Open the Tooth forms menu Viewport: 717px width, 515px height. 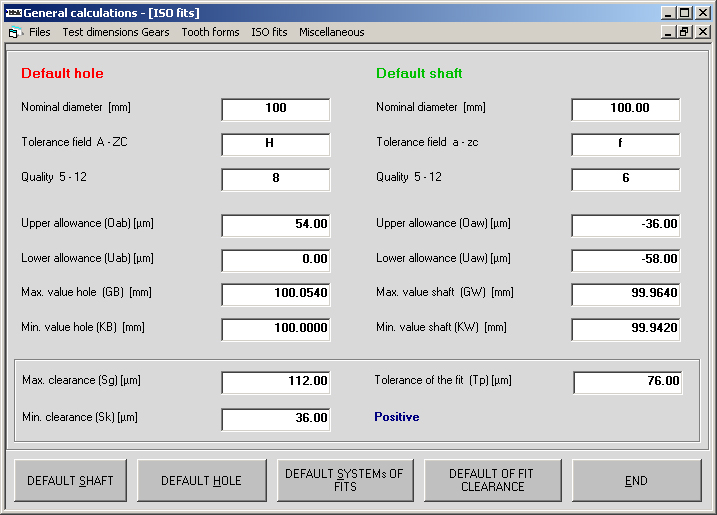(210, 32)
